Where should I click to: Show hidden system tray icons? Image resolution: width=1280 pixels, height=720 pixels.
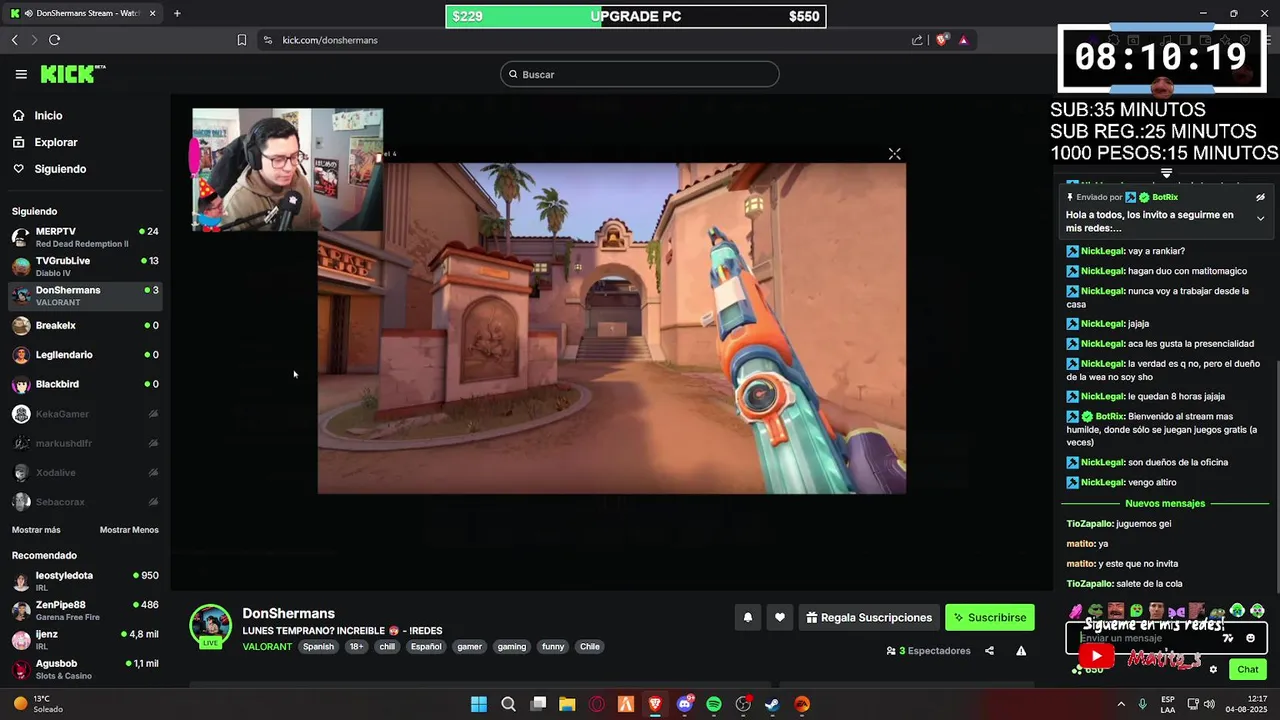coord(1120,704)
